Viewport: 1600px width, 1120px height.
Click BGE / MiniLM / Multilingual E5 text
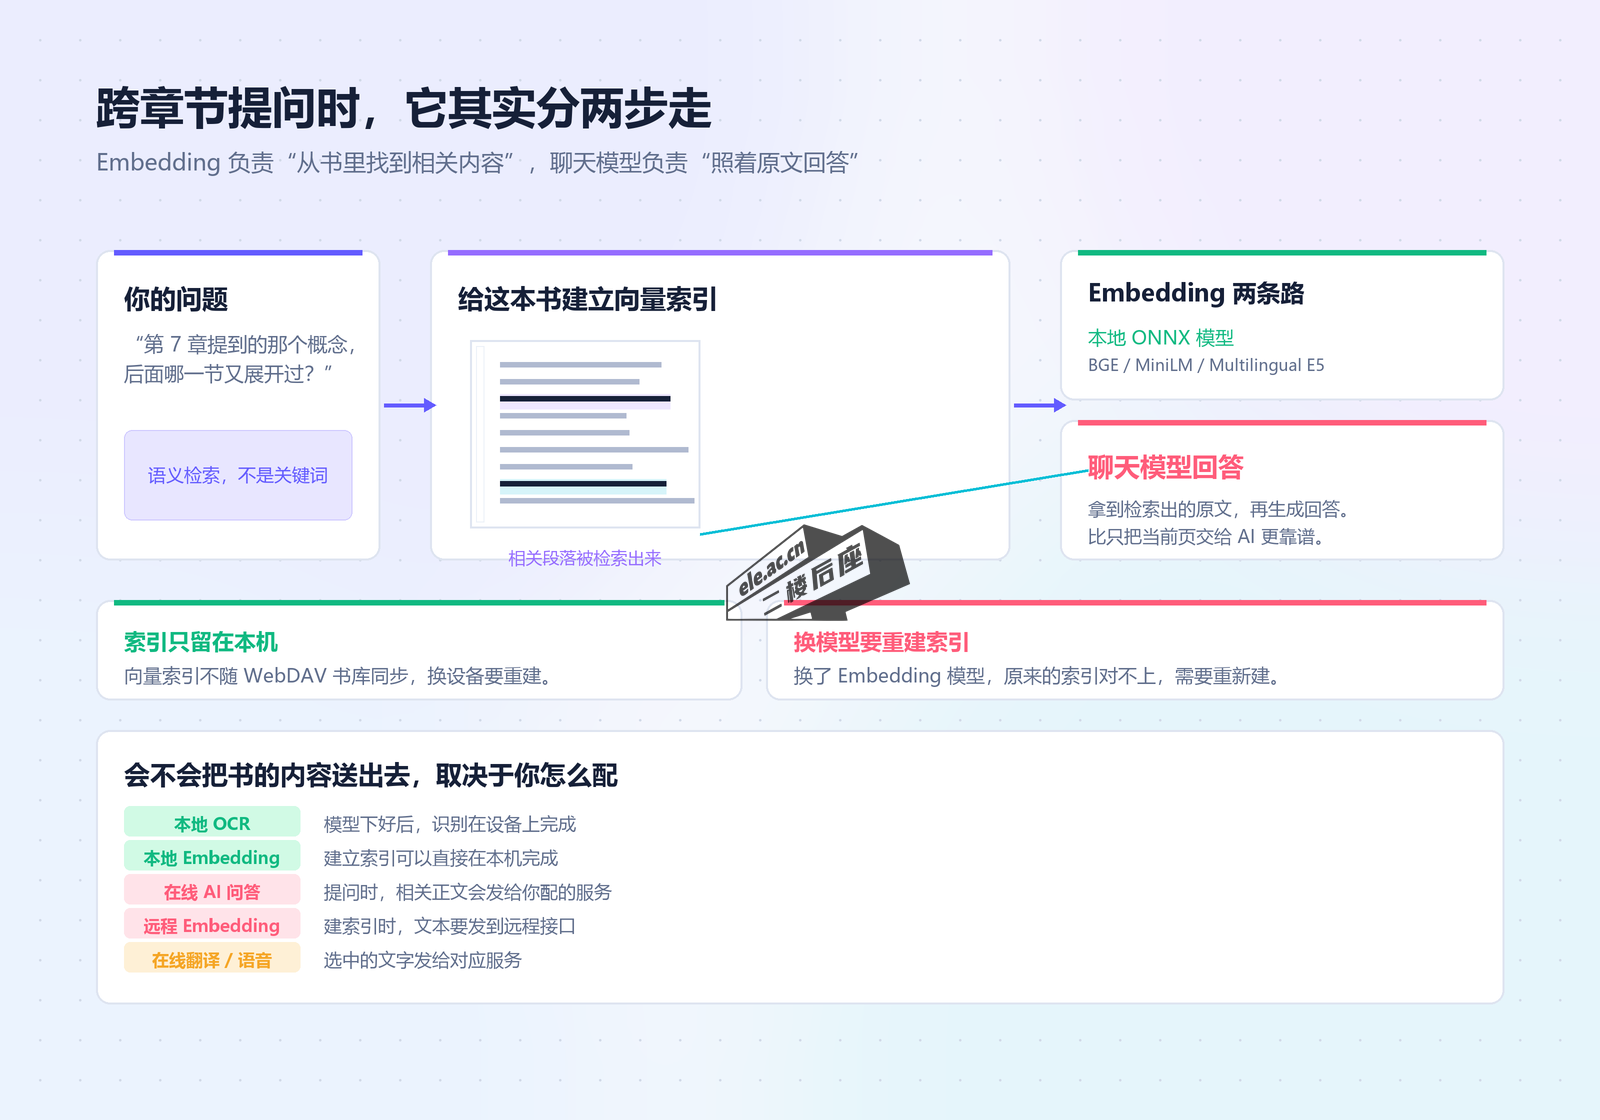[1206, 365]
